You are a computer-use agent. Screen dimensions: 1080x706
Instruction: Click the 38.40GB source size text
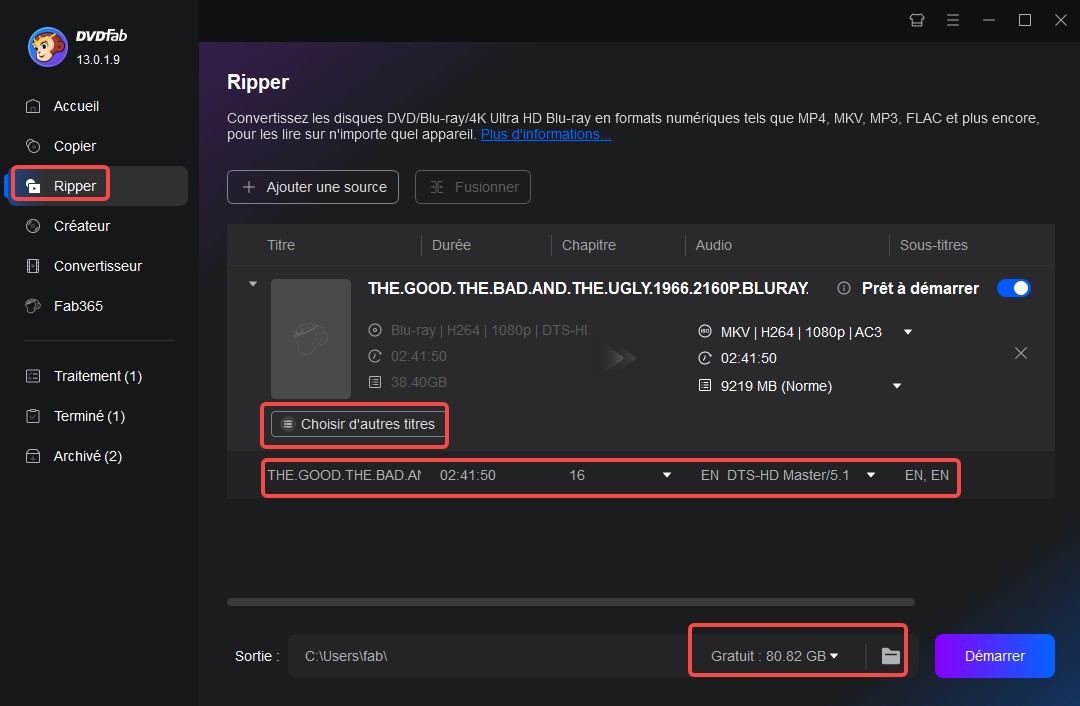point(419,382)
